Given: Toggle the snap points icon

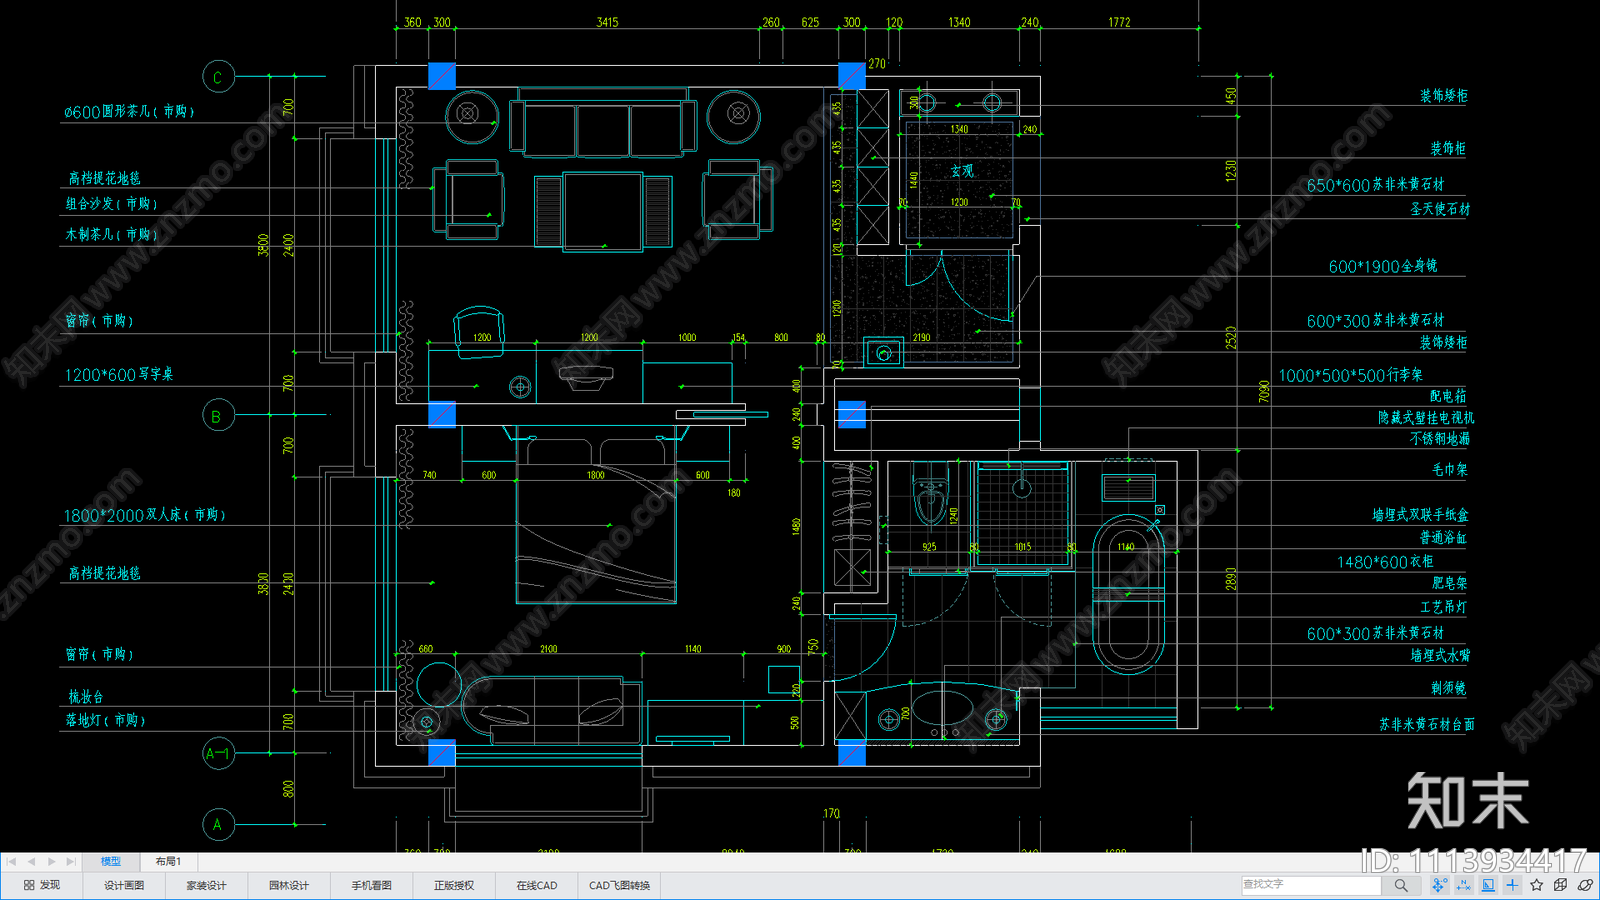Looking at the screenshot, I should tap(1439, 885).
